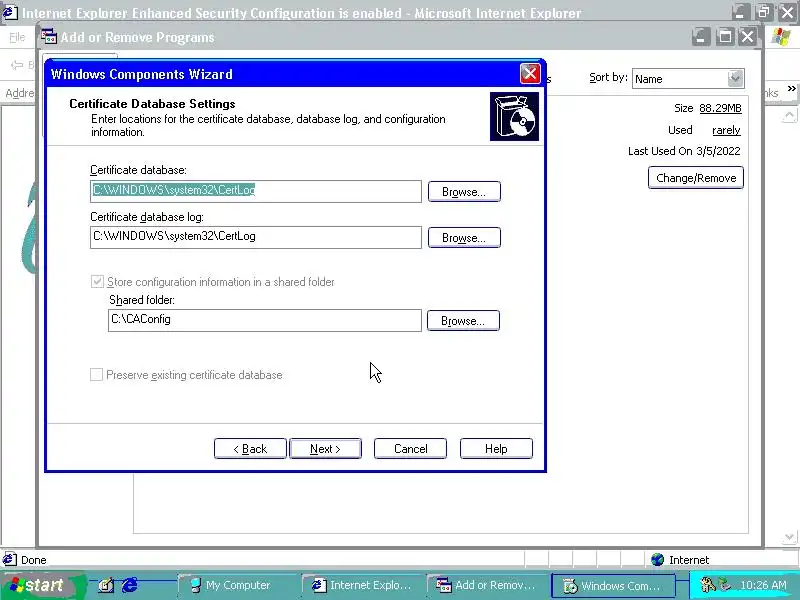Click the wizard's CD box icon

514,116
